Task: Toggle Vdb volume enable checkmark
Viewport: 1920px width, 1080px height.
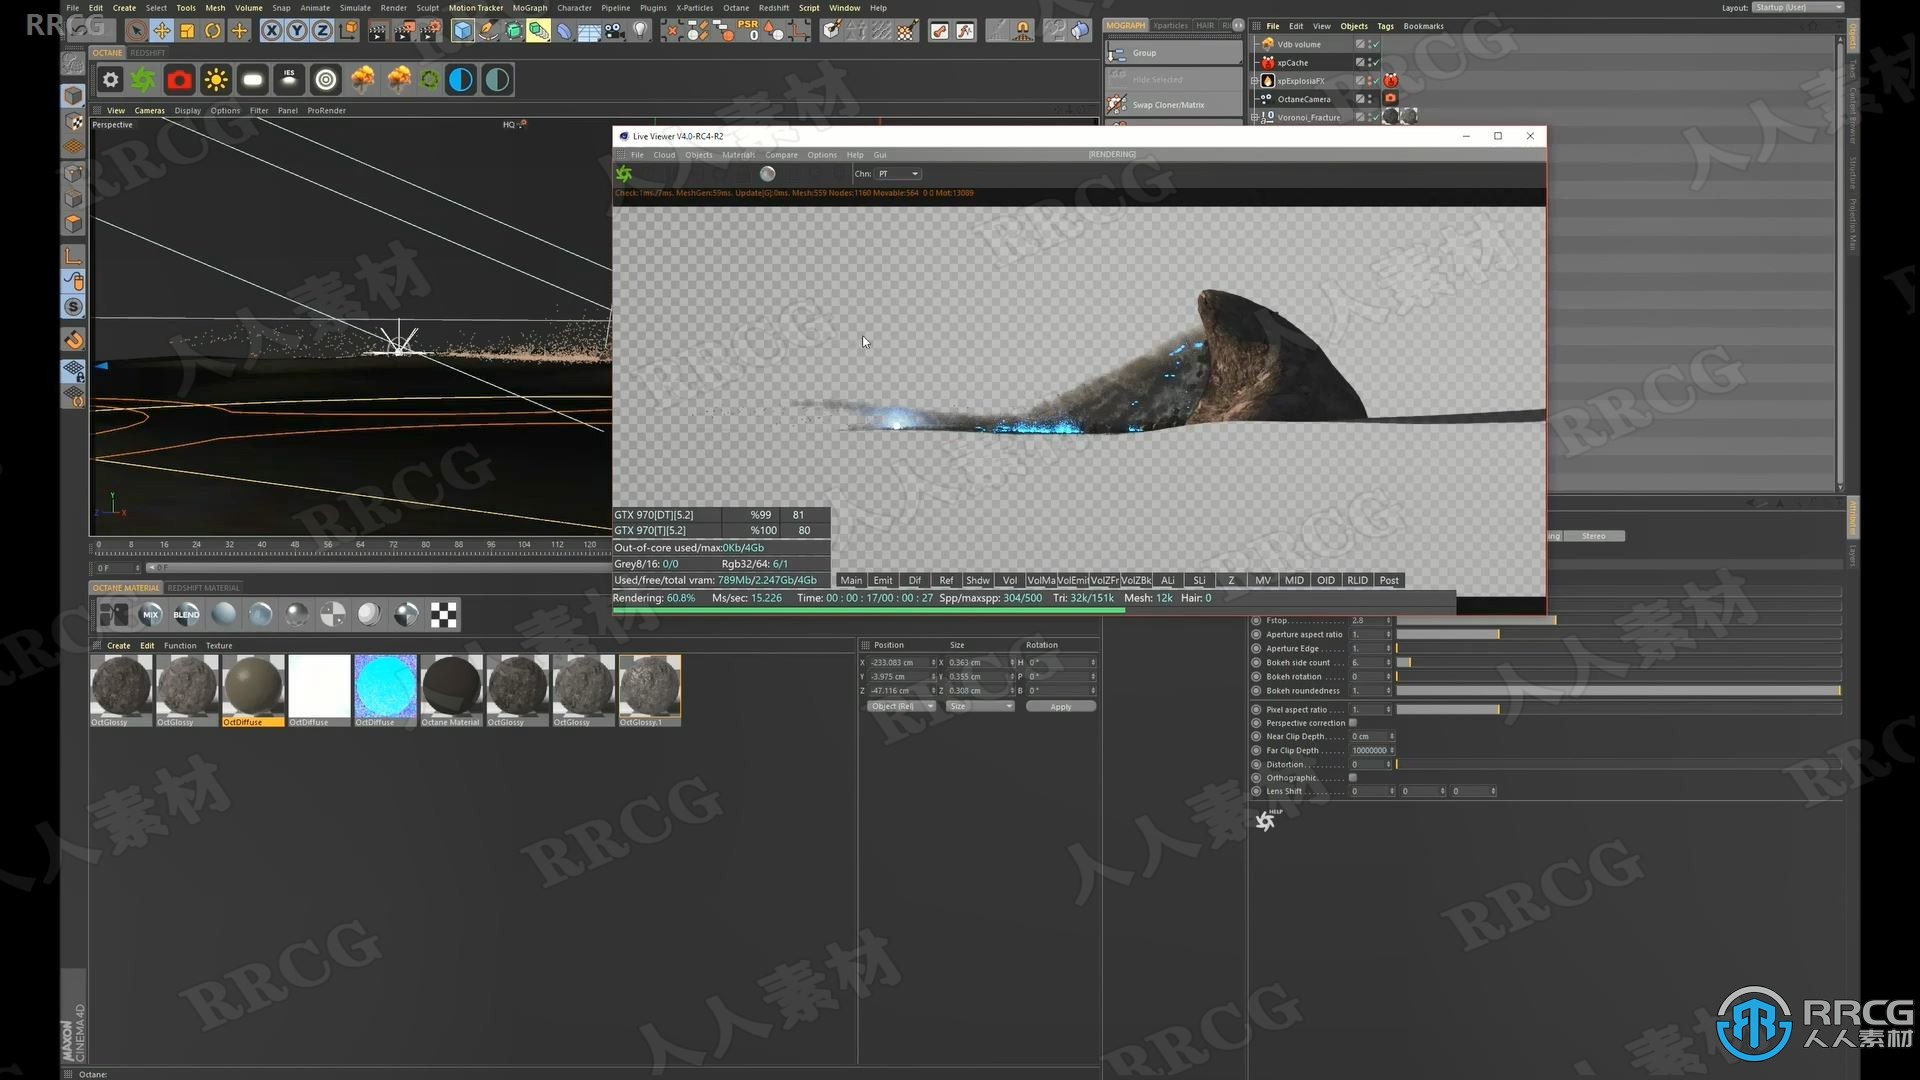Action: 1375,44
